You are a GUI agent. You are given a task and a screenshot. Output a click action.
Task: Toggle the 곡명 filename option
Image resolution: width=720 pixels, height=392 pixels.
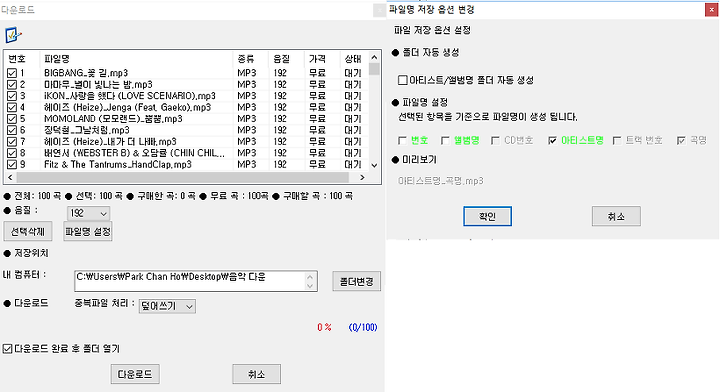[681, 140]
